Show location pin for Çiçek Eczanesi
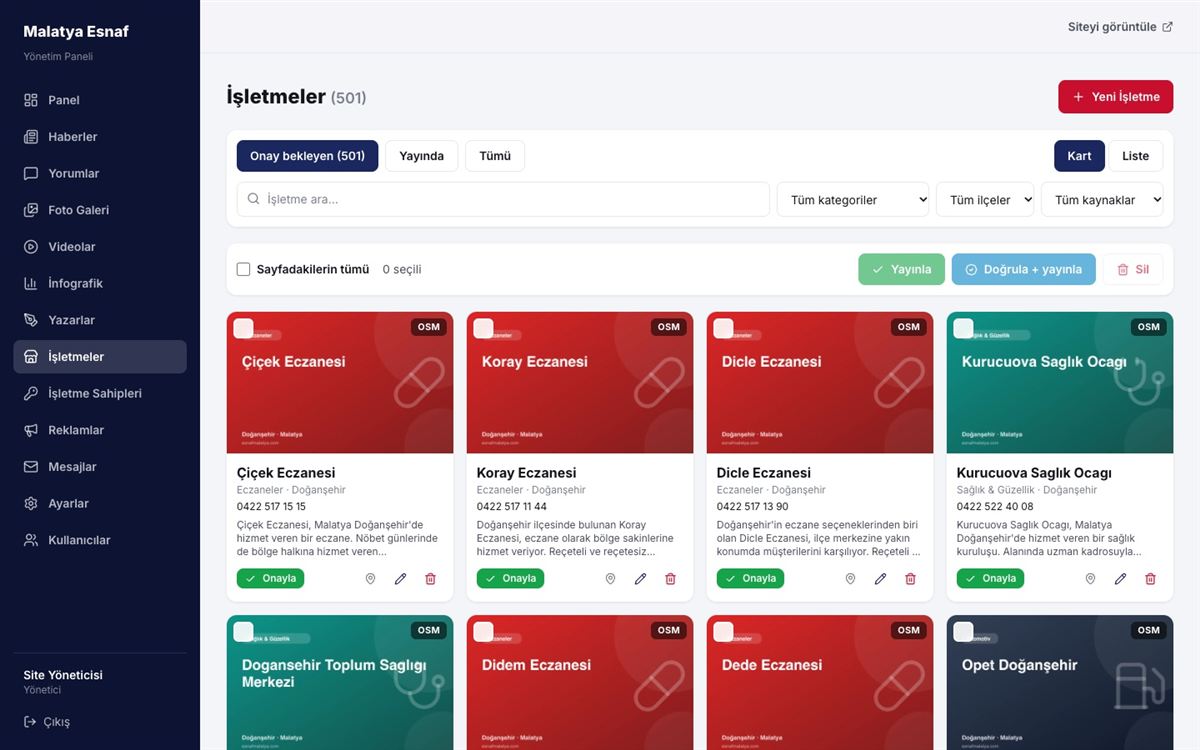 (x=370, y=579)
